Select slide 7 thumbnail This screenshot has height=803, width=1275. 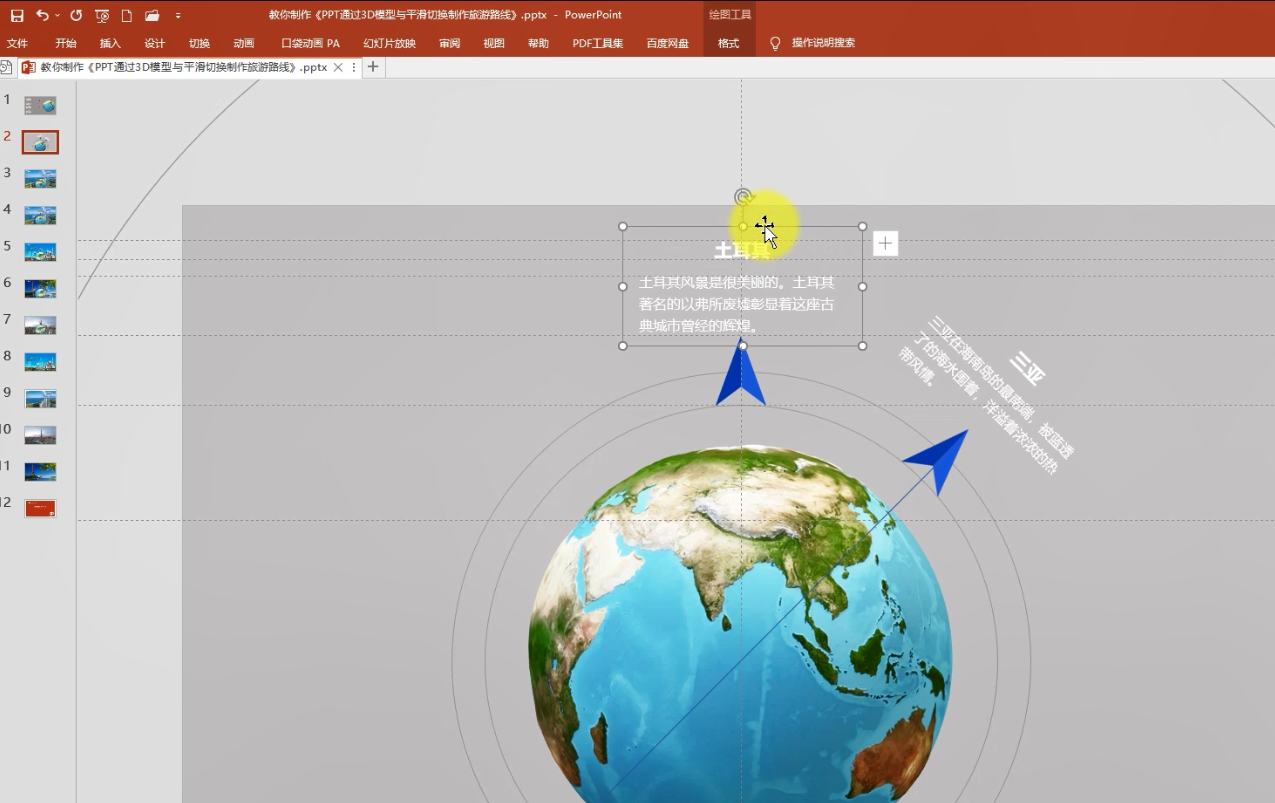point(40,325)
